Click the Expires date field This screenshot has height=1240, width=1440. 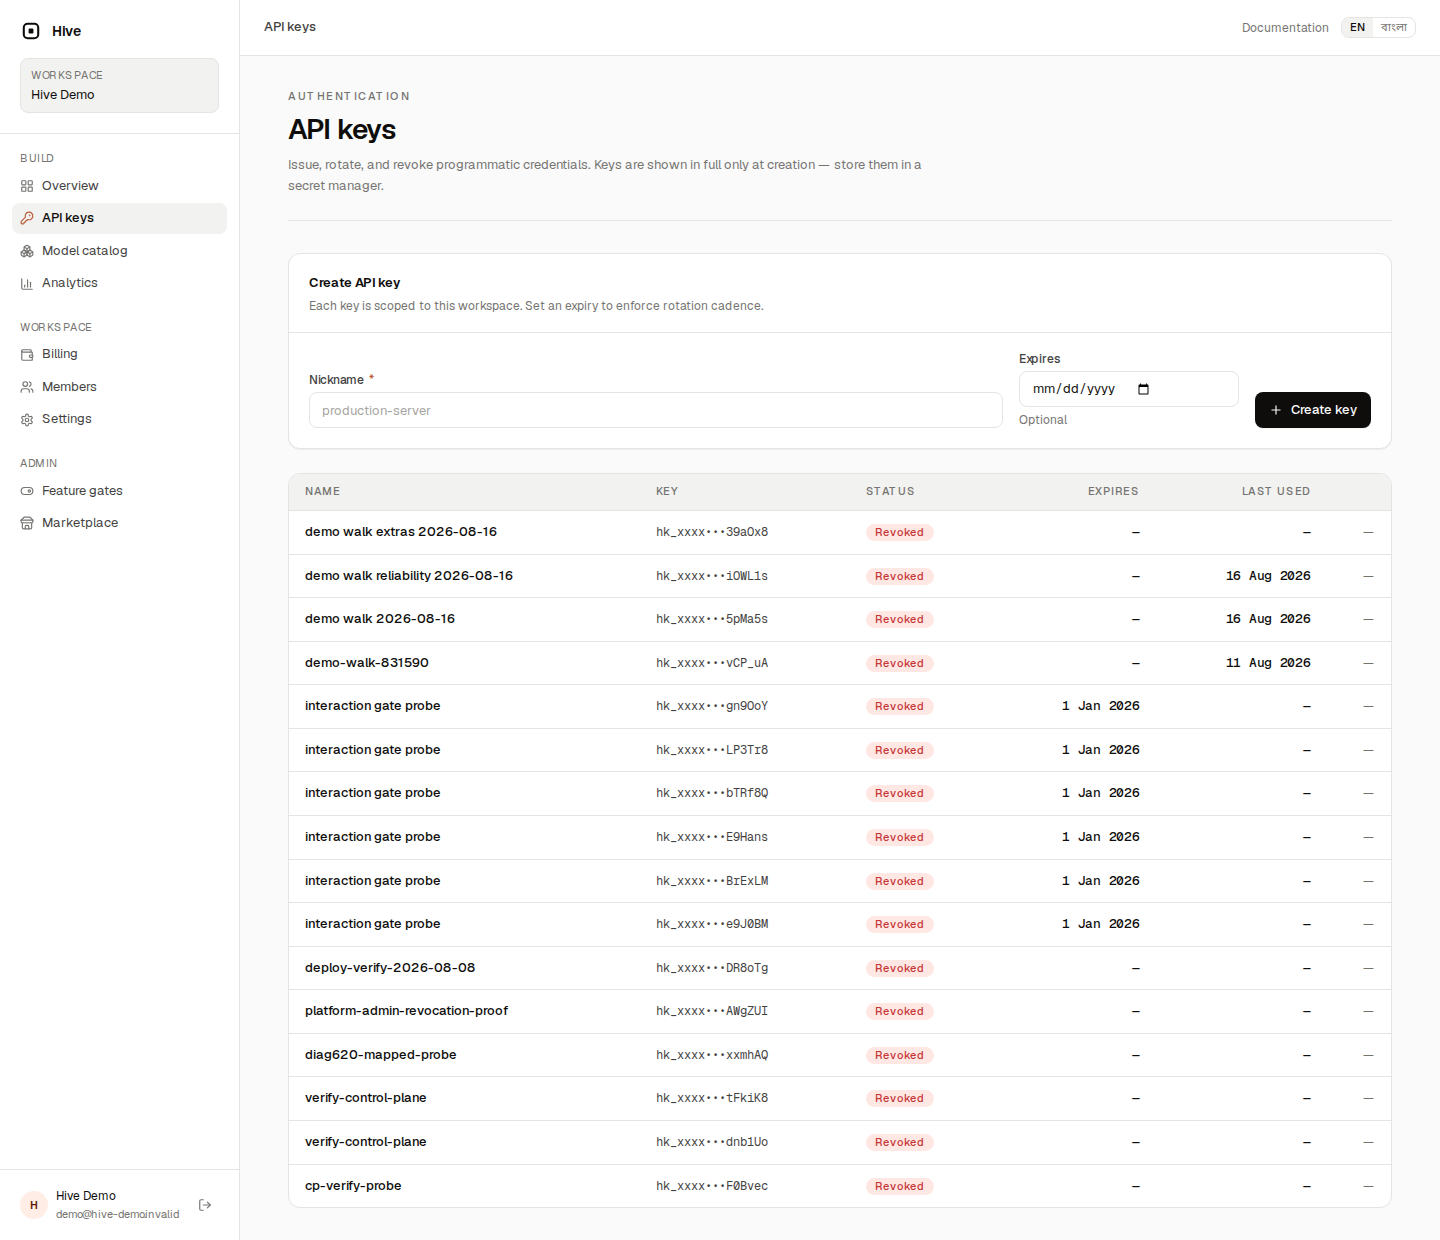click(x=1128, y=389)
